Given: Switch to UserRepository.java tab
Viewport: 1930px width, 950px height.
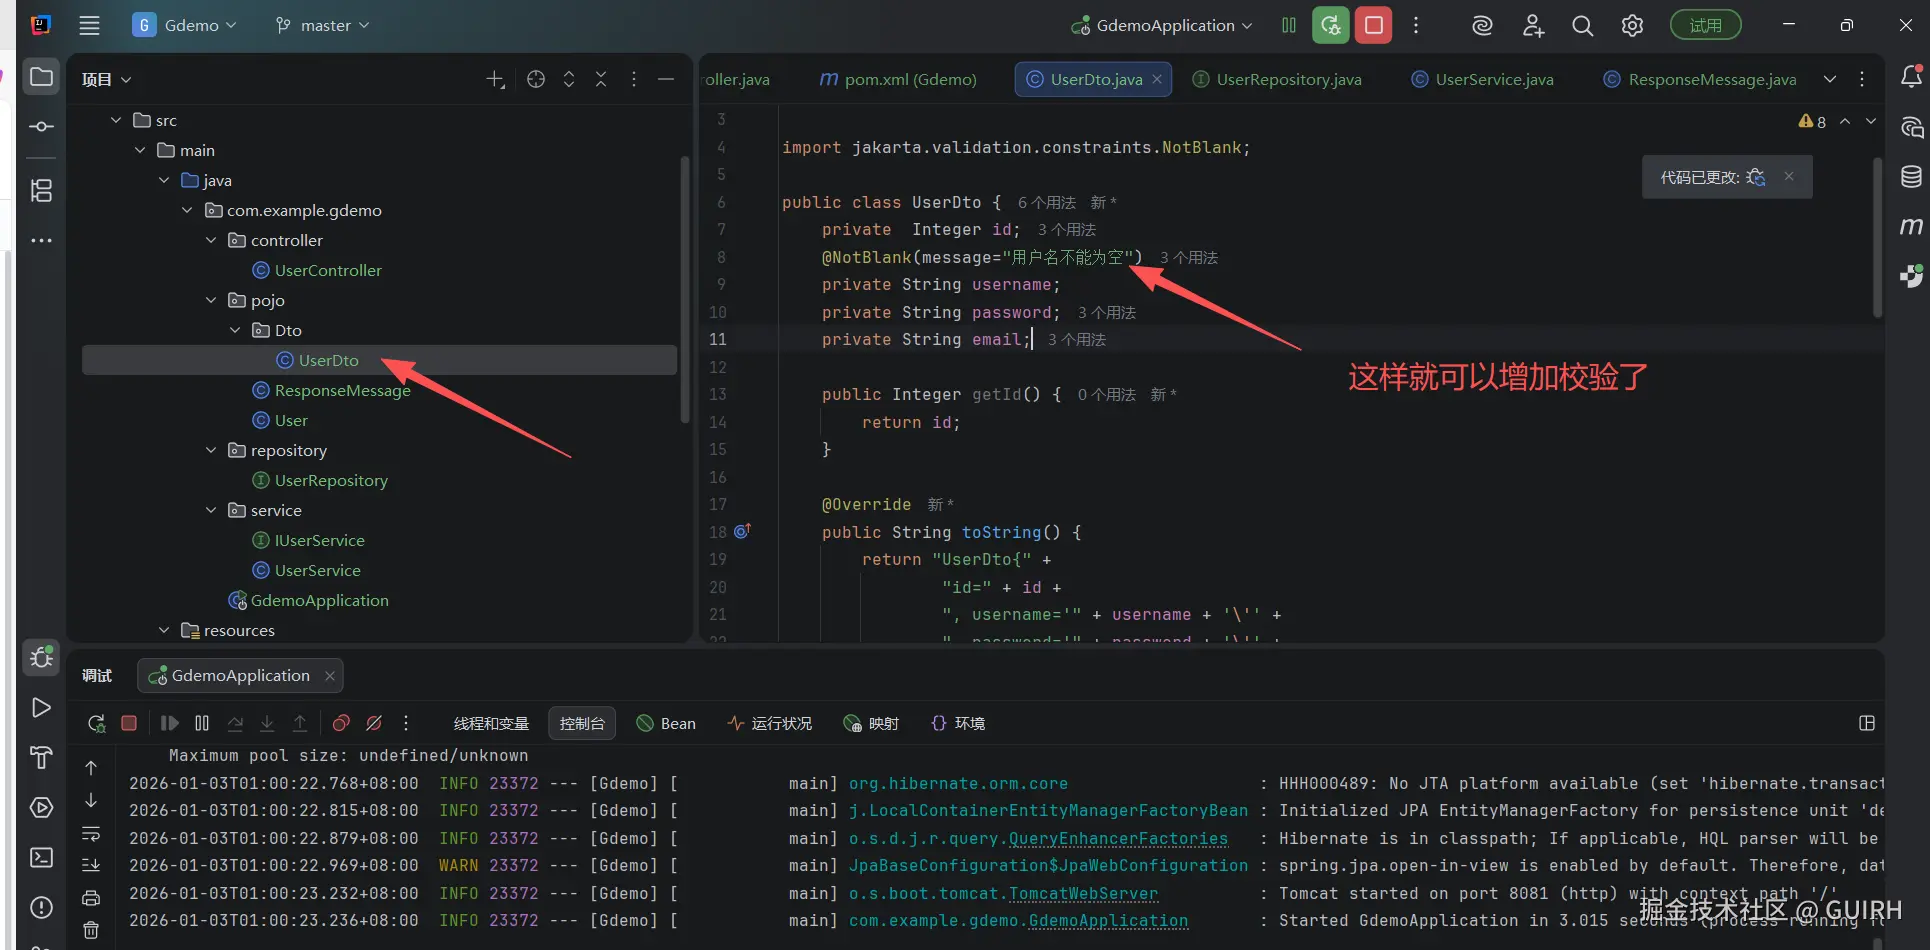Looking at the screenshot, I should pos(1277,79).
